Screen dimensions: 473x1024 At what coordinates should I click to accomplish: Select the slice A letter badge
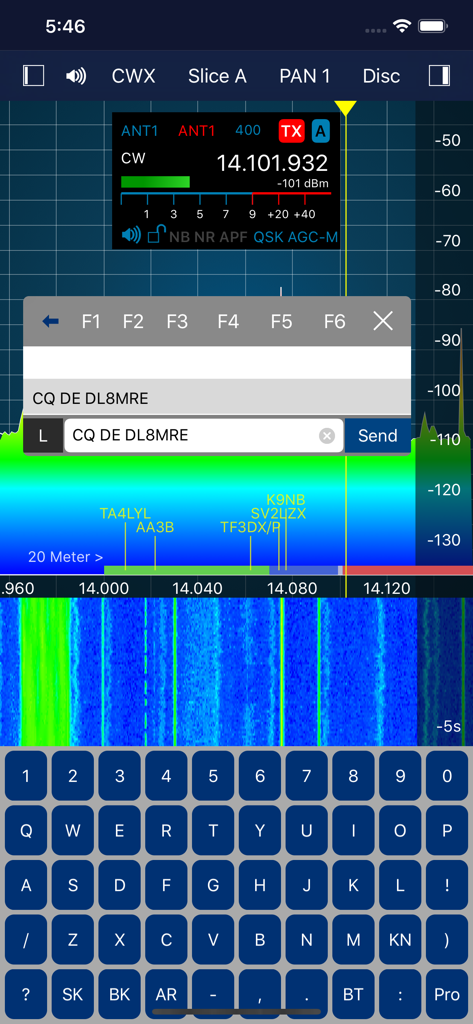(320, 131)
